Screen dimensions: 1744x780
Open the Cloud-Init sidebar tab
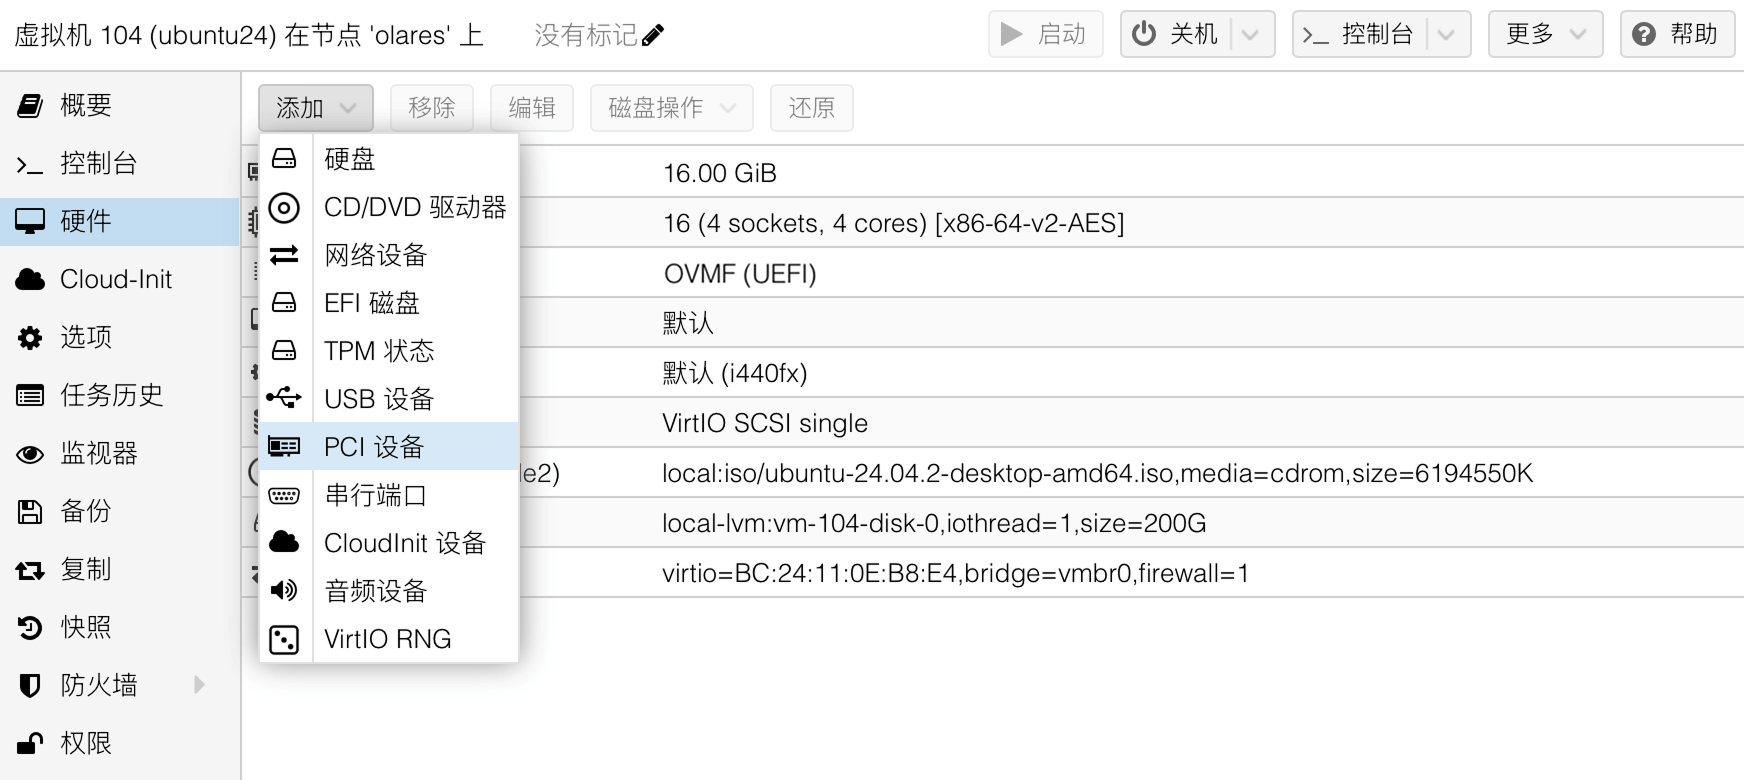coord(116,279)
